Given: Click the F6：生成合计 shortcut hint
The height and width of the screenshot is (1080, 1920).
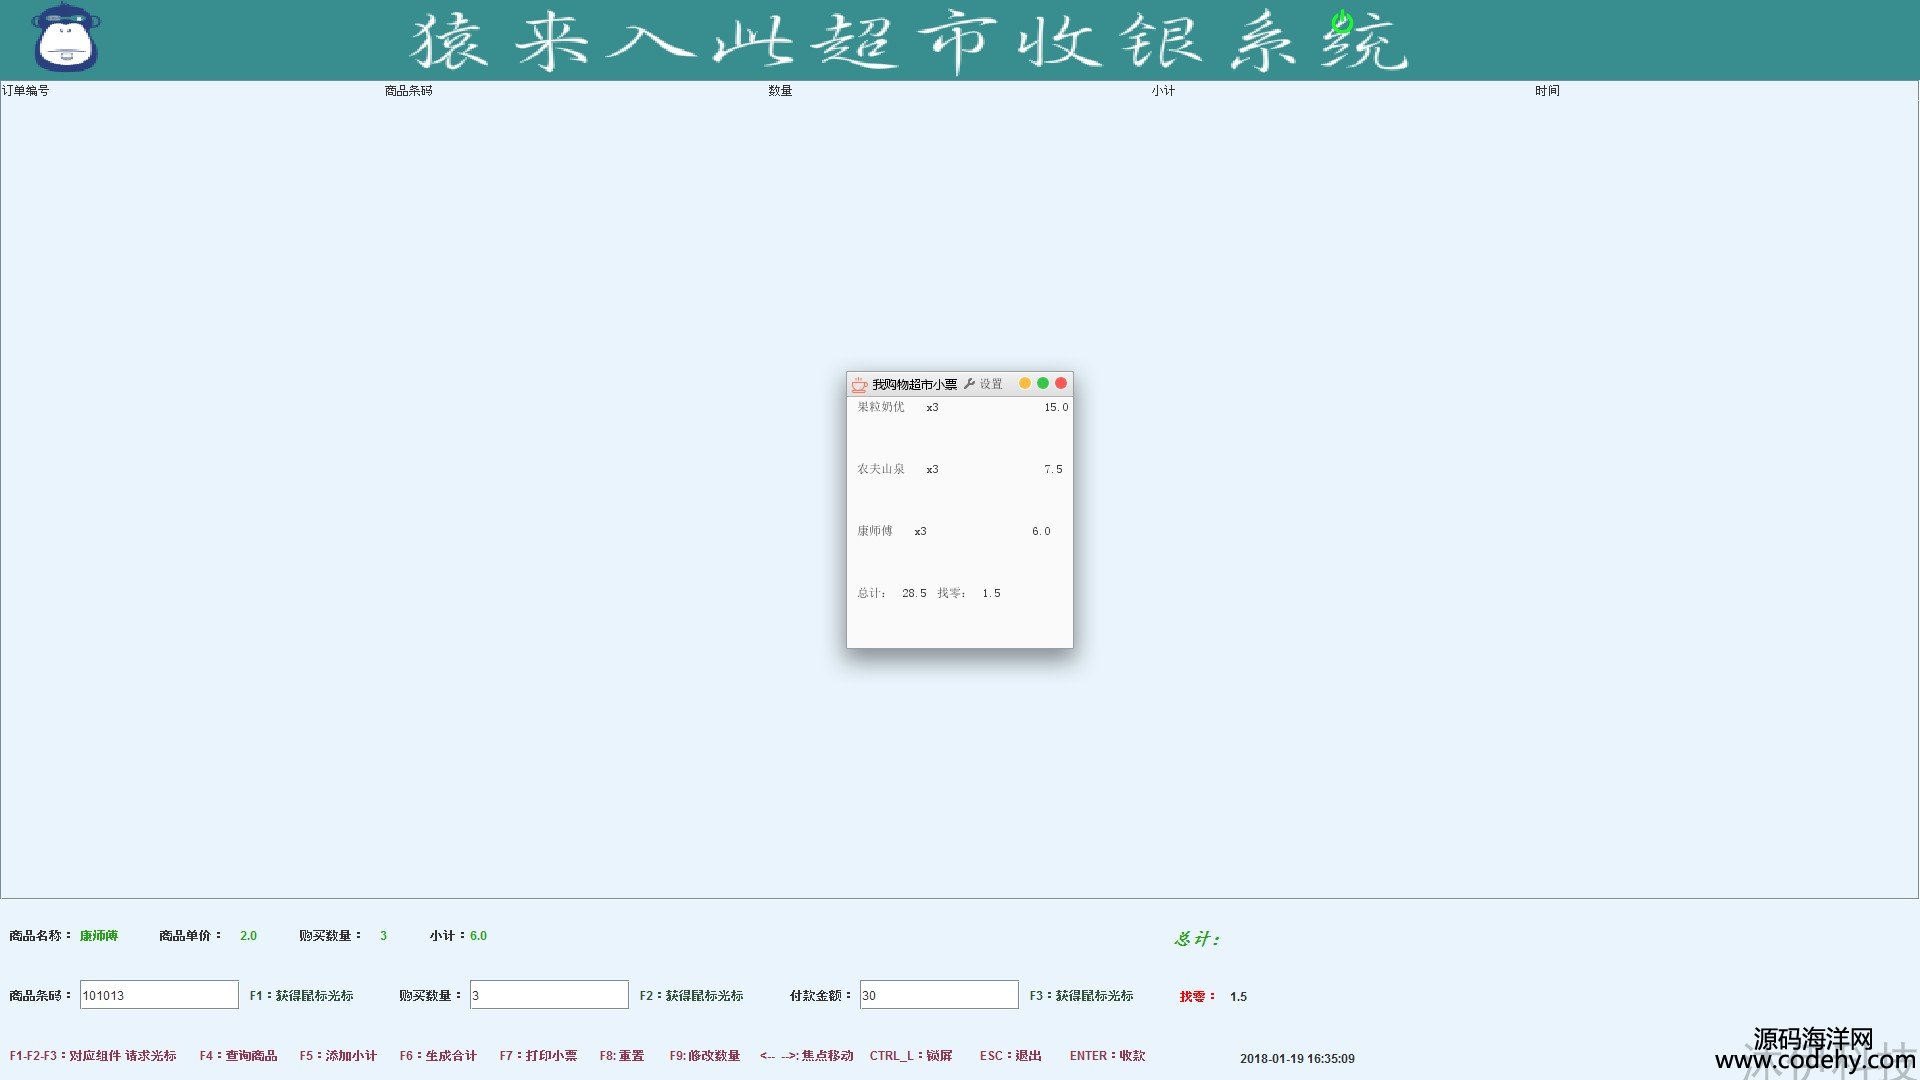Looking at the screenshot, I should (438, 1056).
